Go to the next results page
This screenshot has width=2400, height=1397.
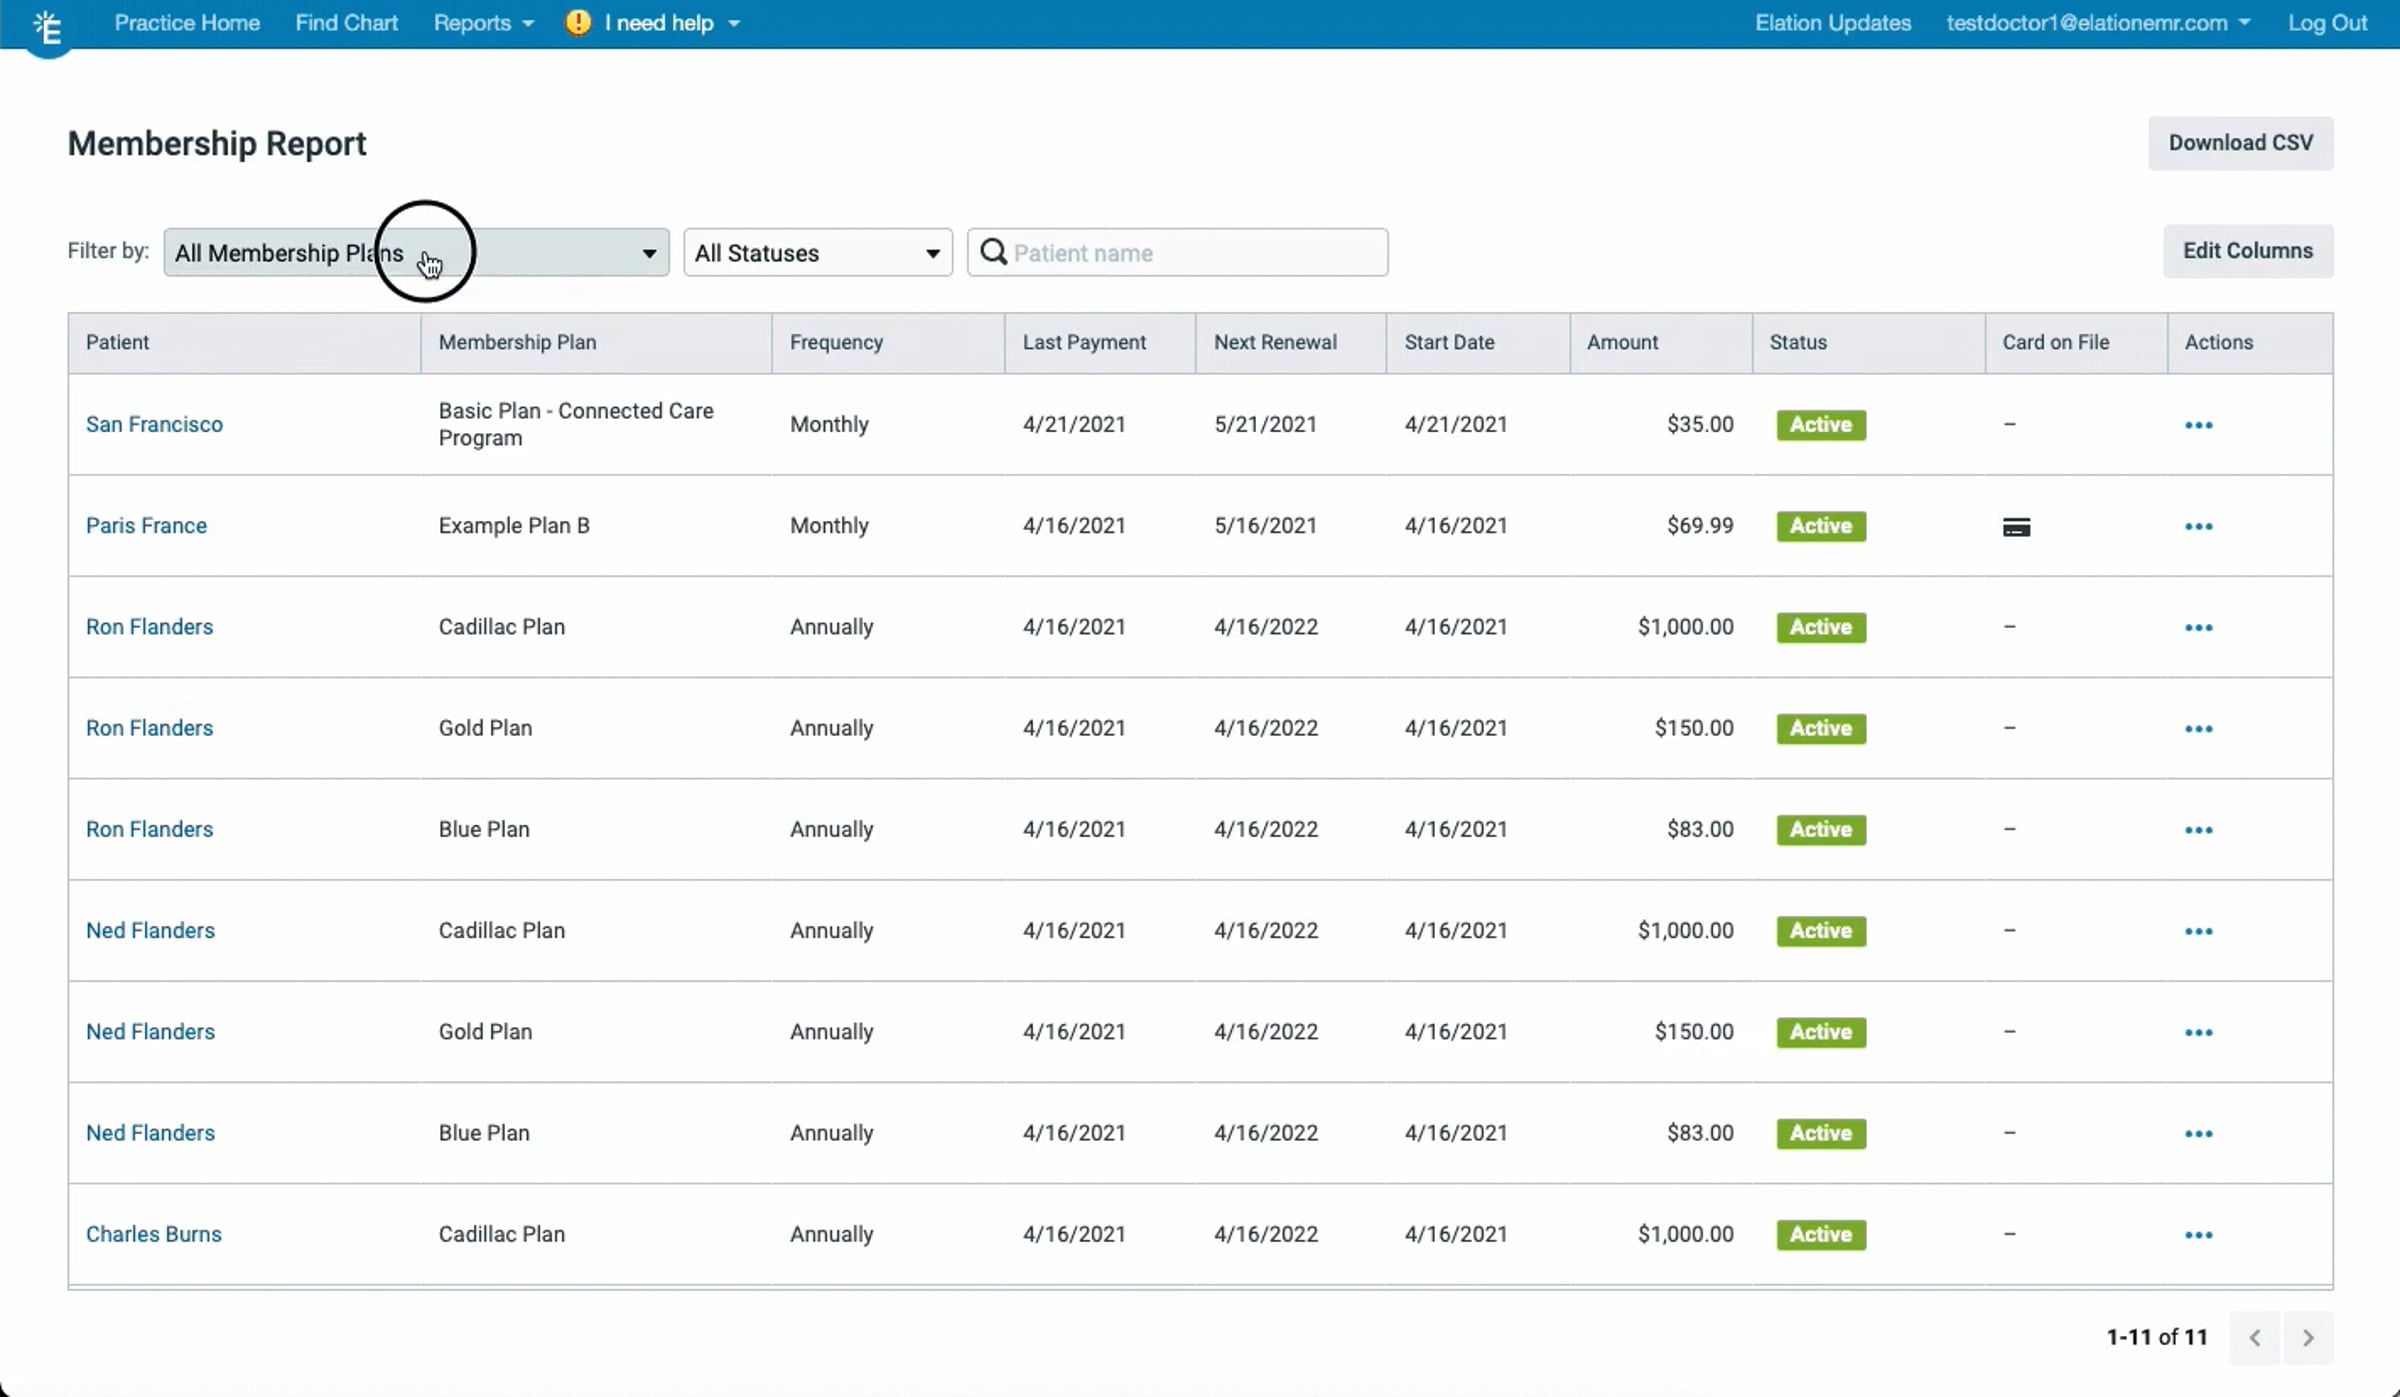coord(2308,1337)
